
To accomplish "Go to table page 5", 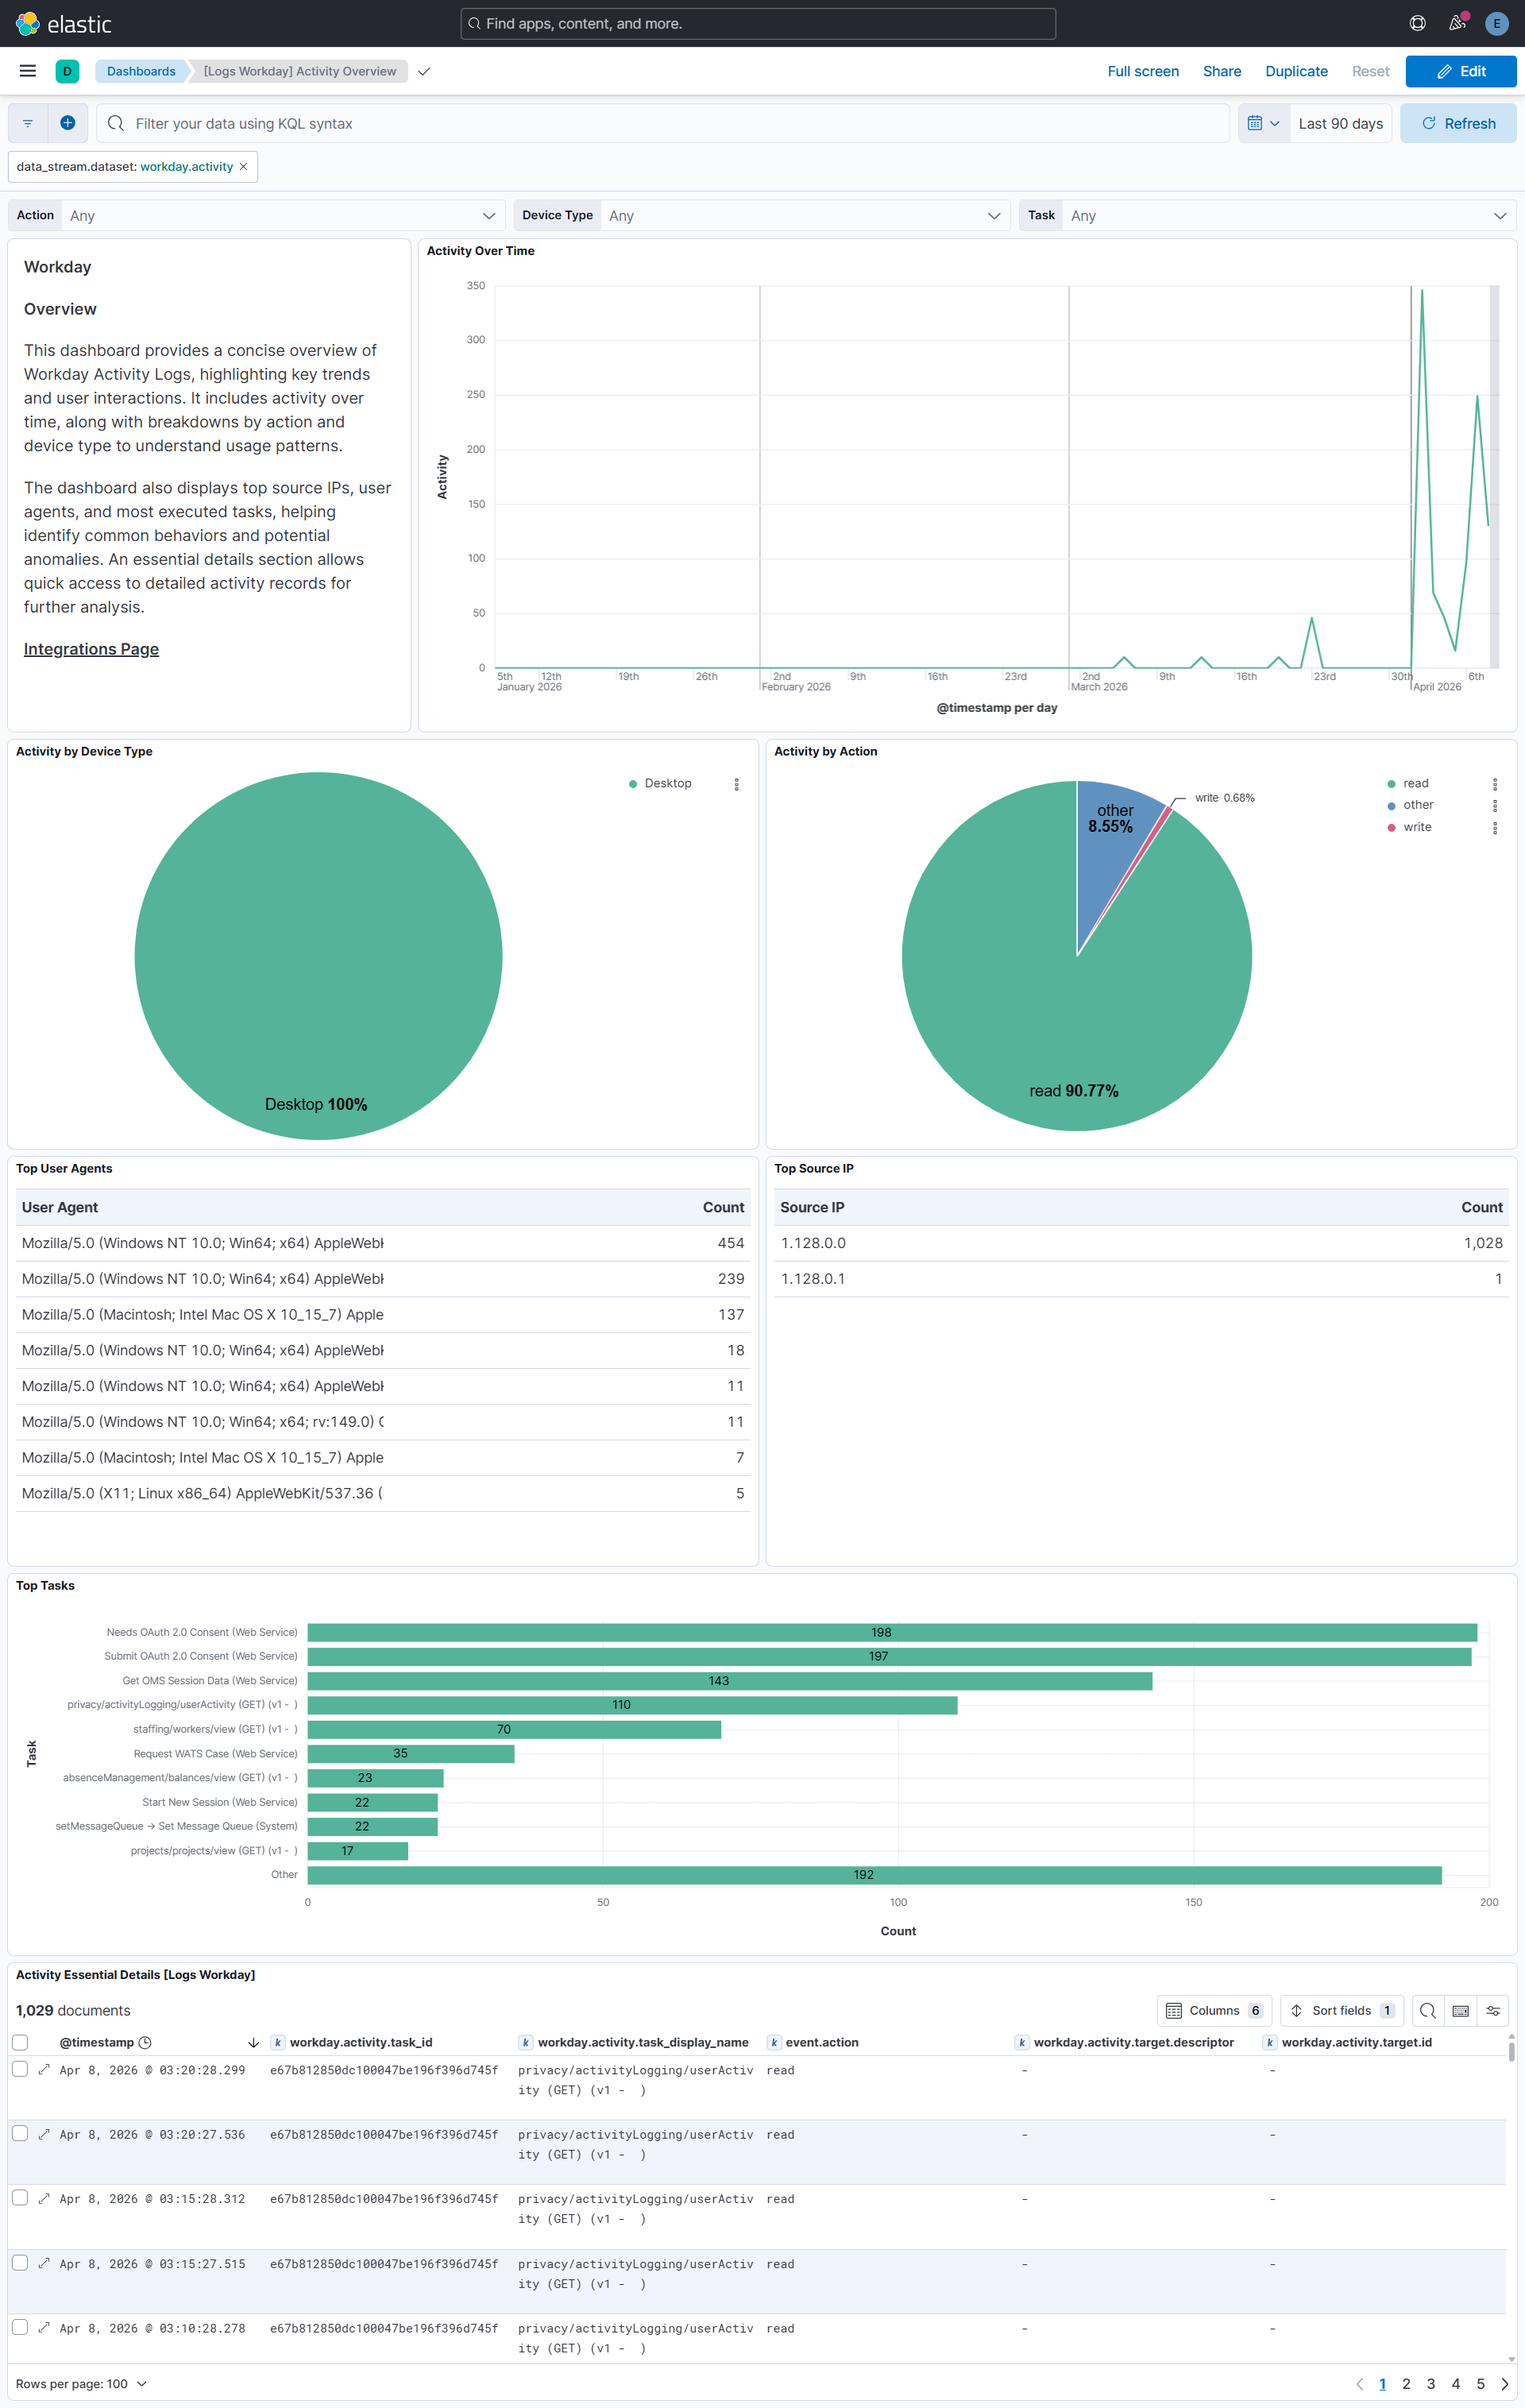I will tap(1481, 2384).
